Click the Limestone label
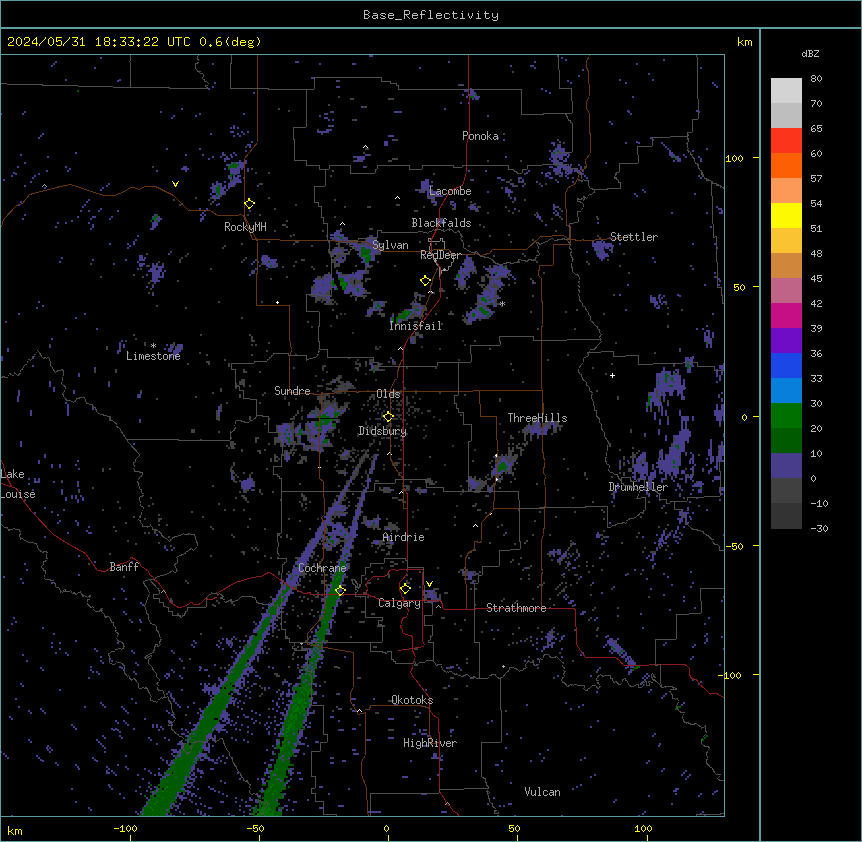Image resolution: width=862 pixels, height=842 pixels. pyautogui.click(x=153, y=356)
